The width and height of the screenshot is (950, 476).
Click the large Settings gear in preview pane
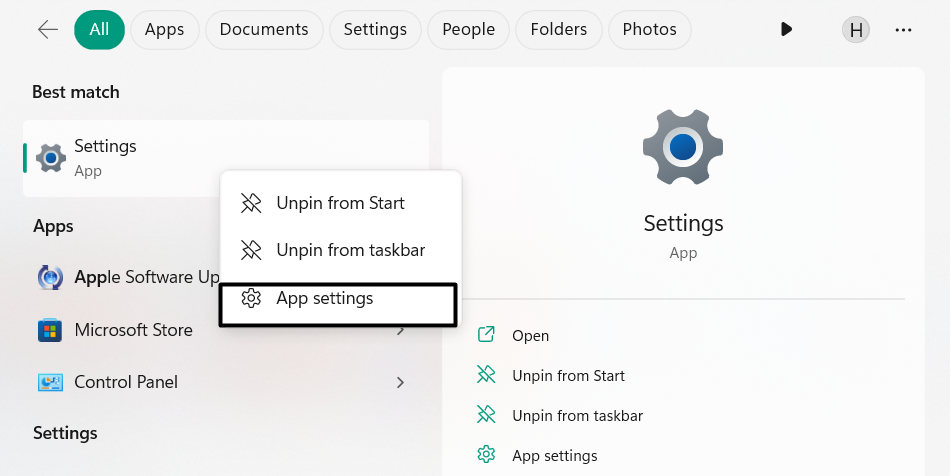click(683, 148)
